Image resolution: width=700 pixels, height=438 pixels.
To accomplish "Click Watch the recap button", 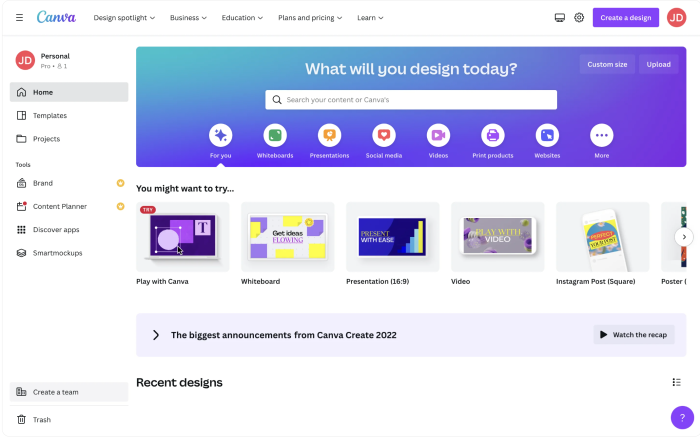I will coord(633,334).
